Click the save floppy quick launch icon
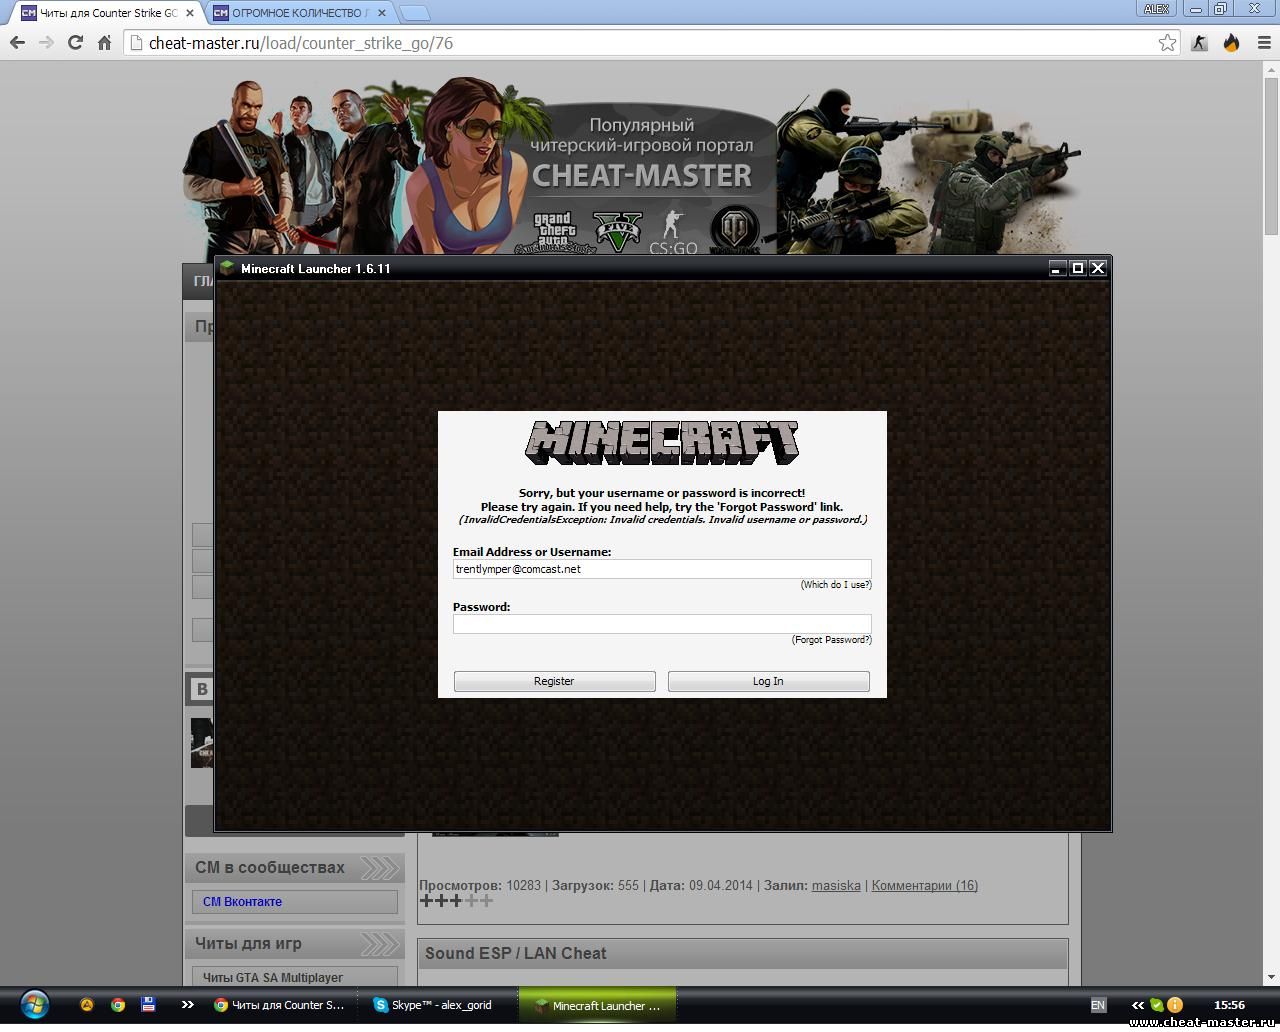 pyautogui.click(x=148, y=1005)
